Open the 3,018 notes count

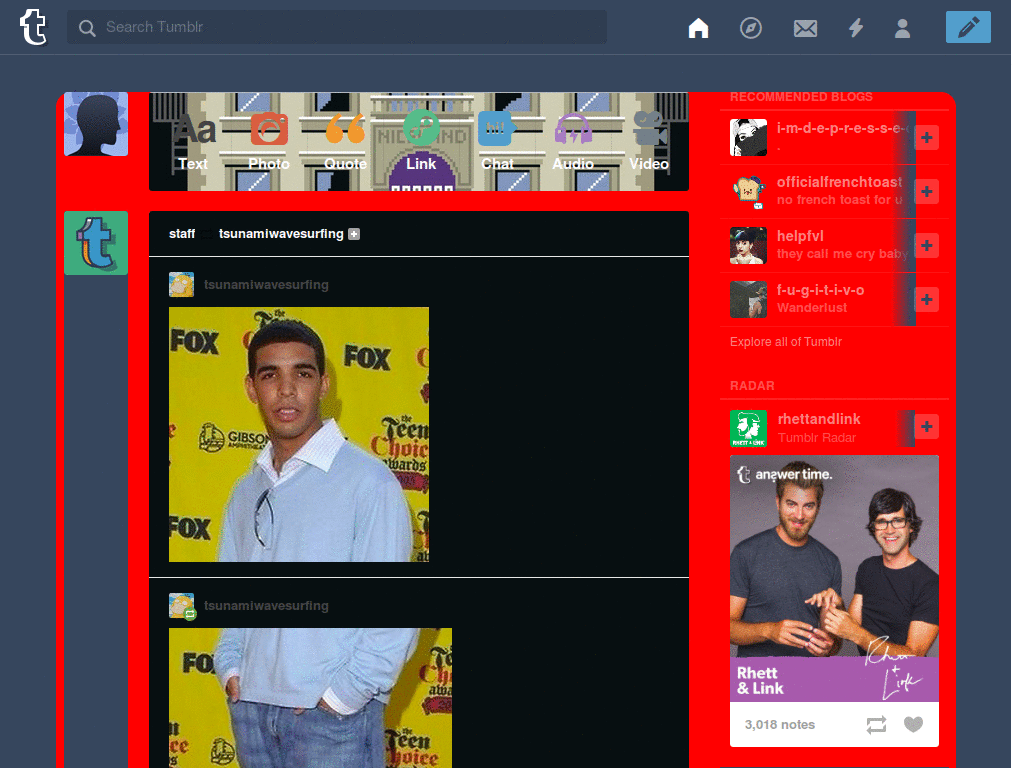point(780,724)
